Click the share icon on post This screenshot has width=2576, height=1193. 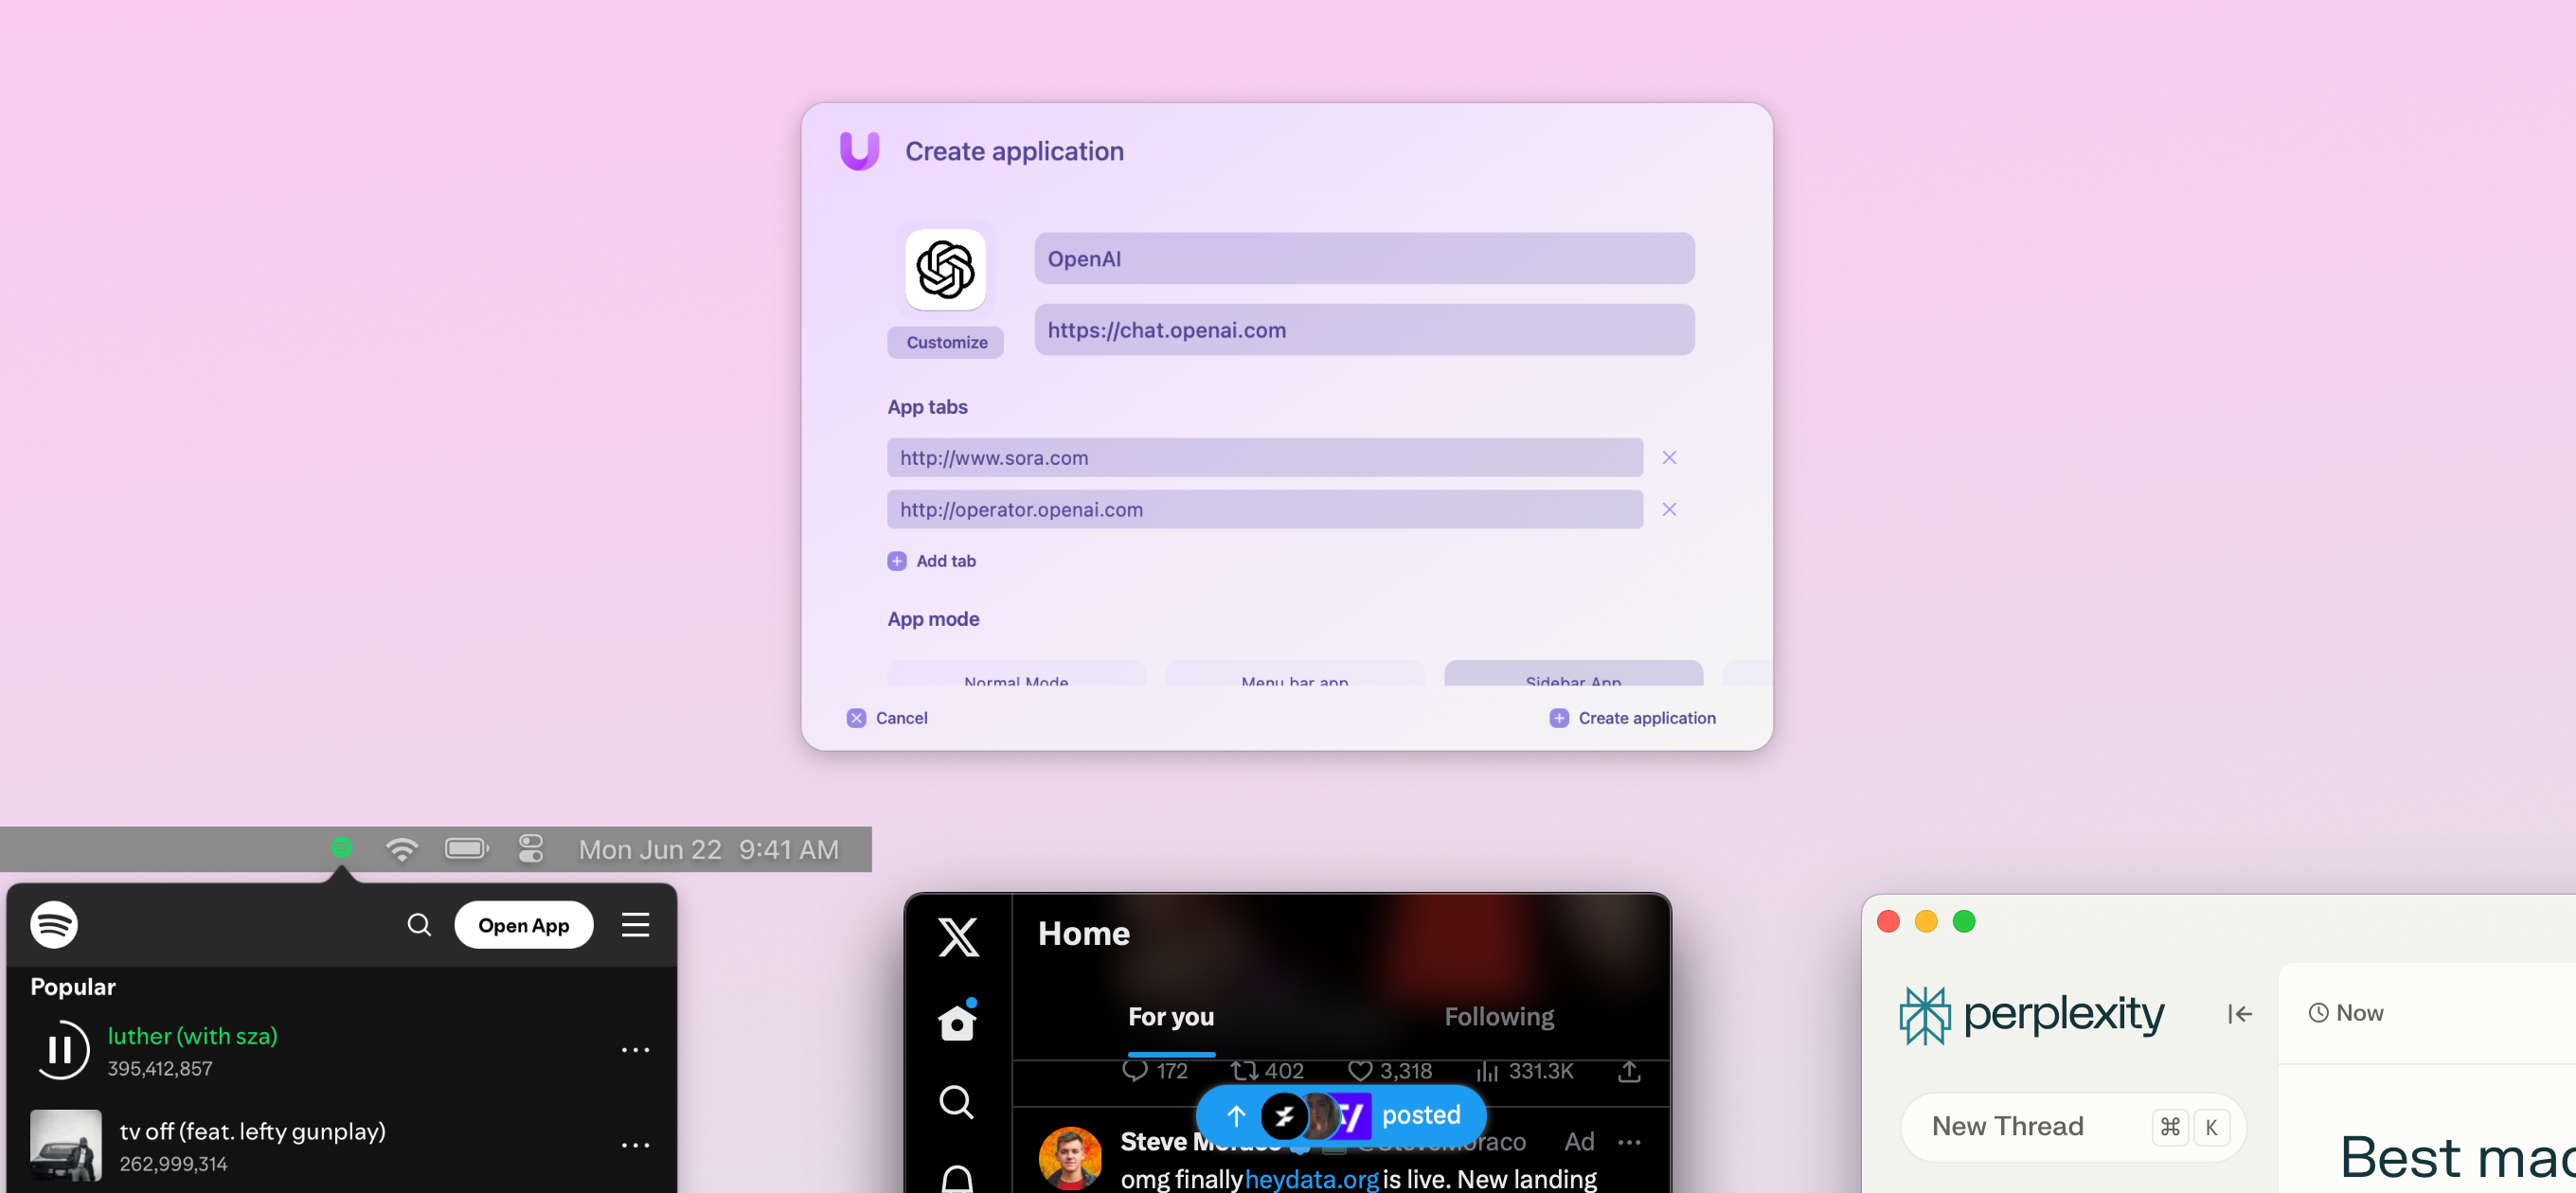click(1629, 1072)
